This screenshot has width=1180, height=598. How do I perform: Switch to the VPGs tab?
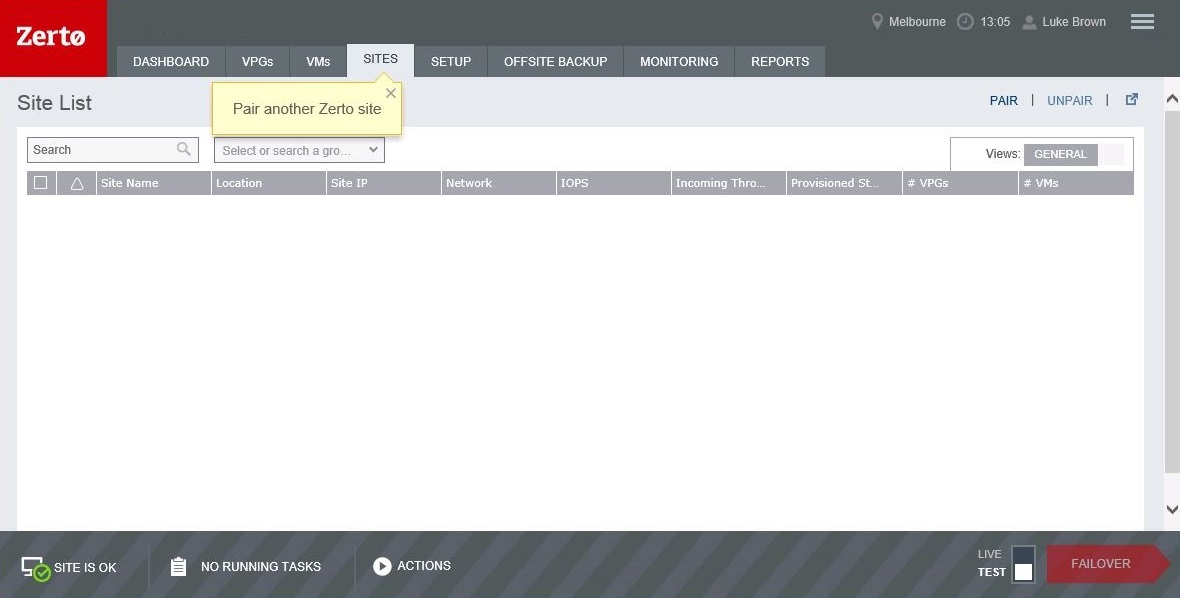tap(257, 62)
